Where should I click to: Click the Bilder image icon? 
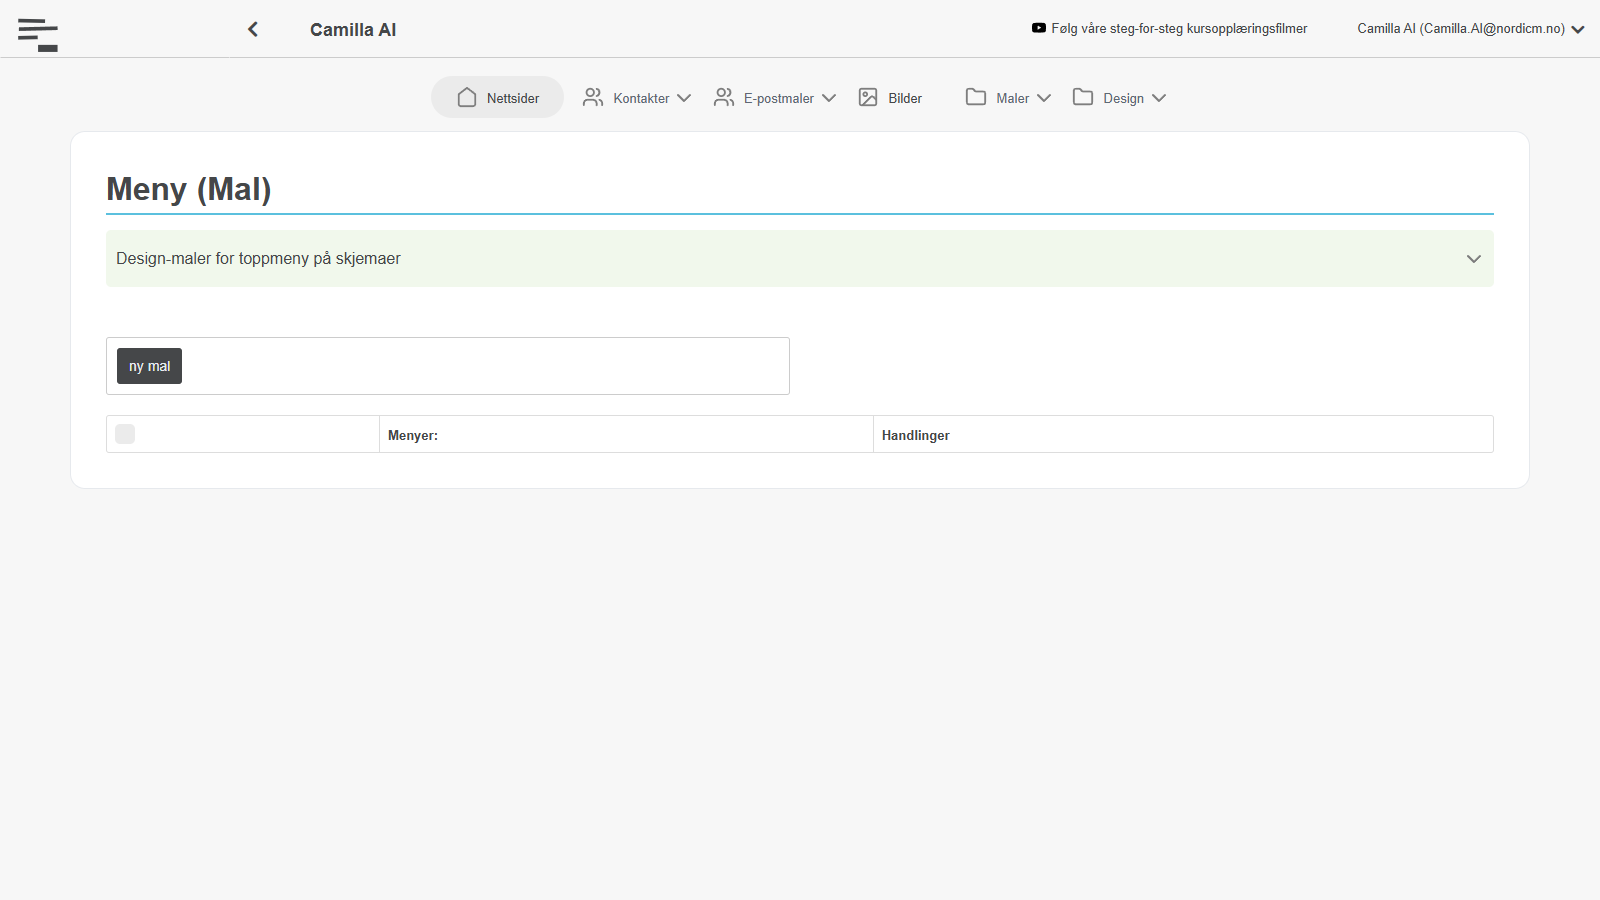tap(868, 97)
